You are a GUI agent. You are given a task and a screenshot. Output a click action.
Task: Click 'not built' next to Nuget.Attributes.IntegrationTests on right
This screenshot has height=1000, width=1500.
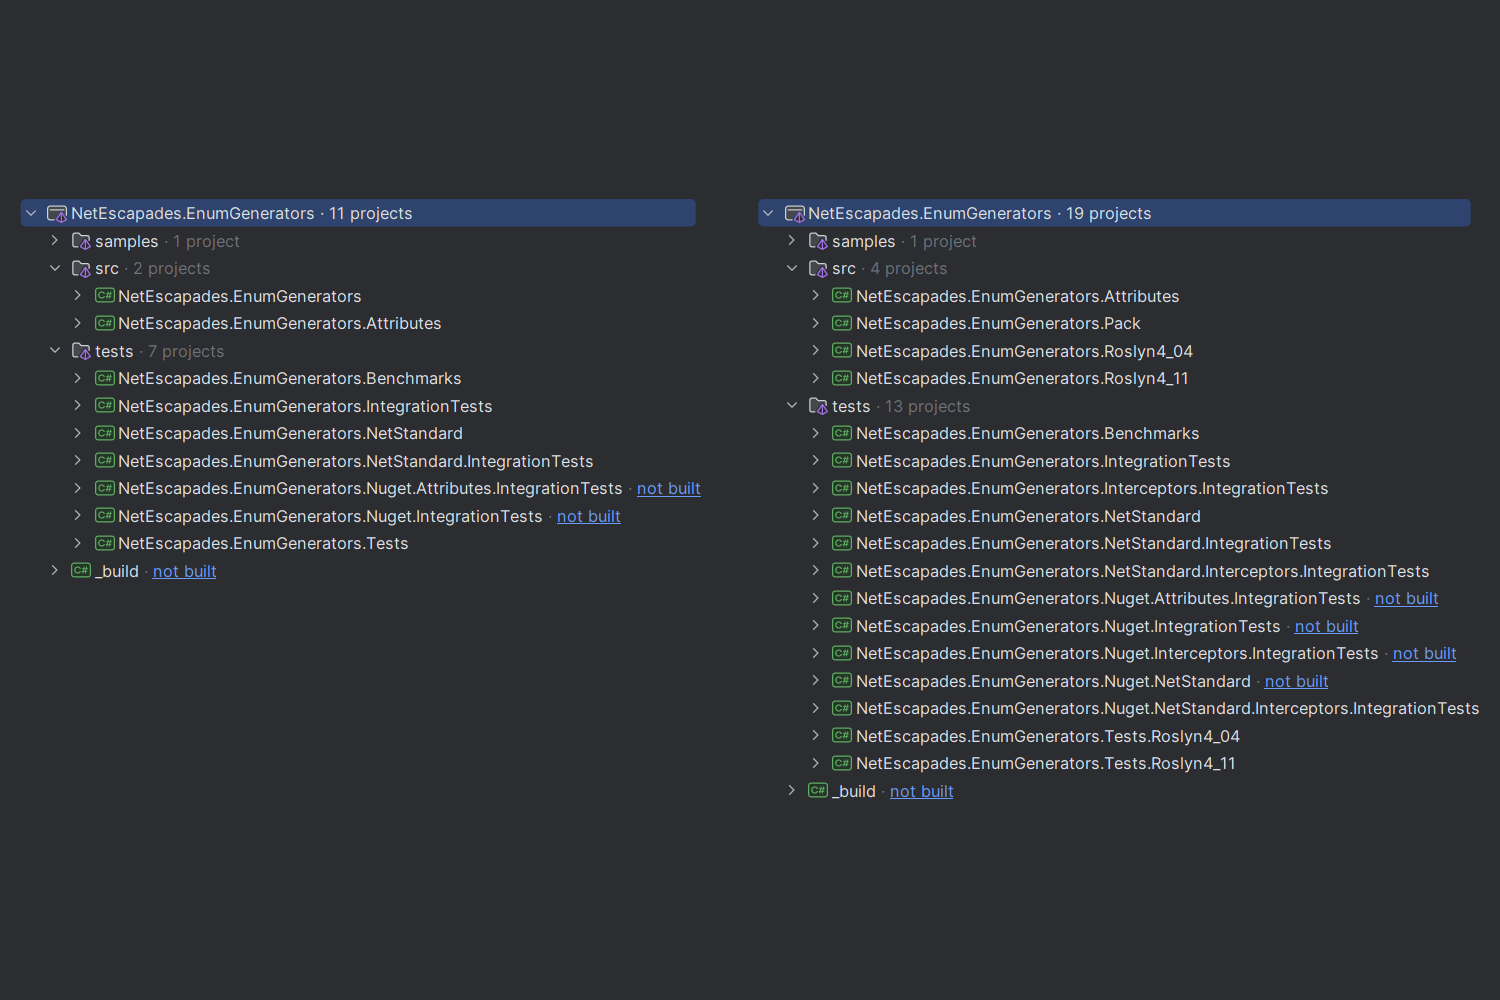pyautogui.click(x=1406, y=597)
